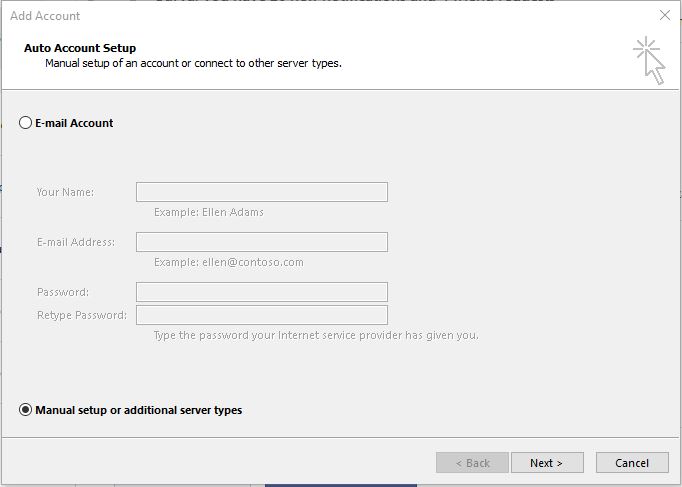
Task: Go back with the Back button
Action: click(472, 463)
